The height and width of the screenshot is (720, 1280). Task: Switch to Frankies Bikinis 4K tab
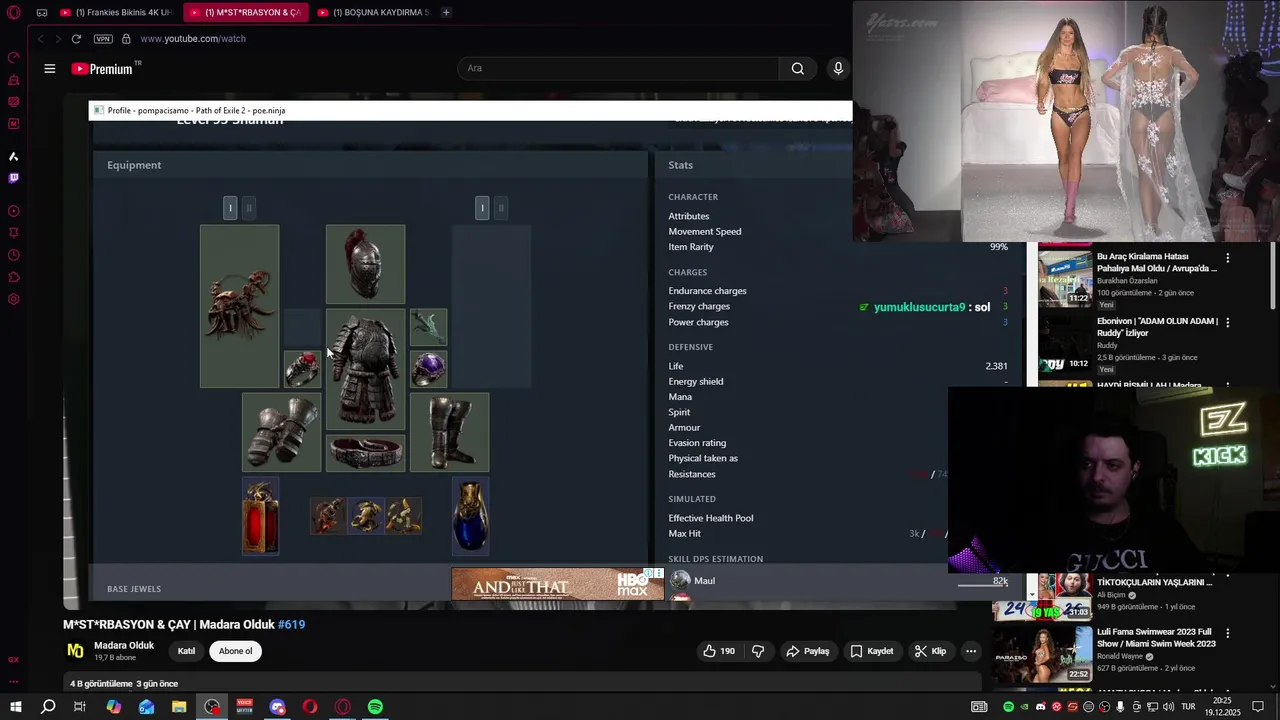click(116, 12)
